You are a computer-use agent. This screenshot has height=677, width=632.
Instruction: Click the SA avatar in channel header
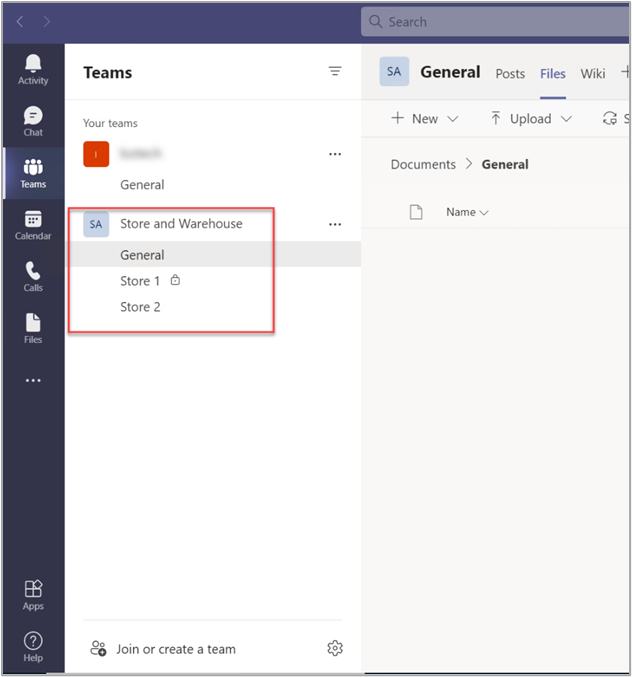tap(394, 71)
